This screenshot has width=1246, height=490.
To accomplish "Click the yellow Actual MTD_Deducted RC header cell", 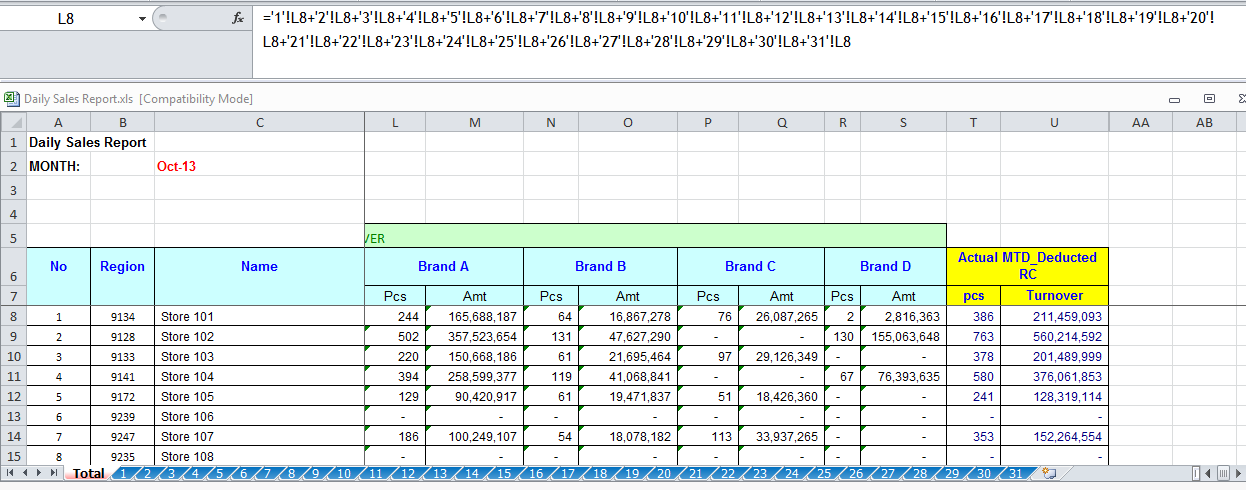I will coord(1027,266).
